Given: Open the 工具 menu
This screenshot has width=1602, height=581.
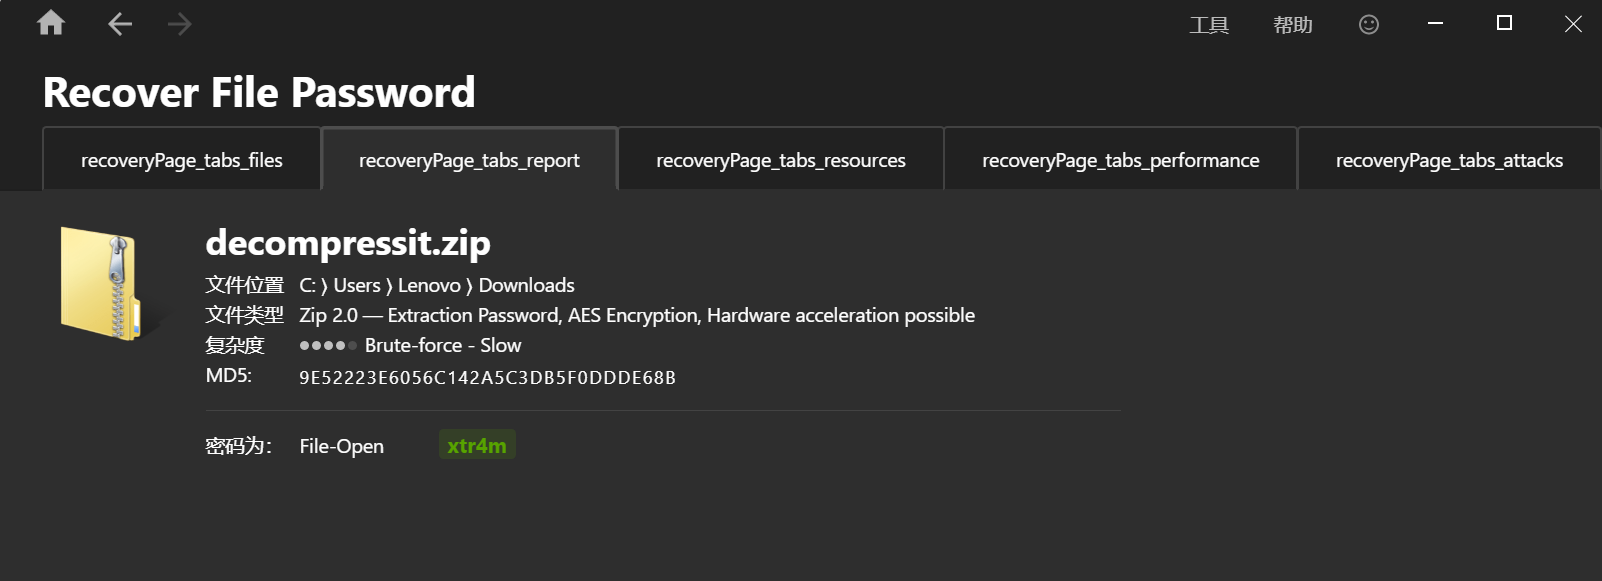Looking at the screenshot, I should tap(1209, 25).
